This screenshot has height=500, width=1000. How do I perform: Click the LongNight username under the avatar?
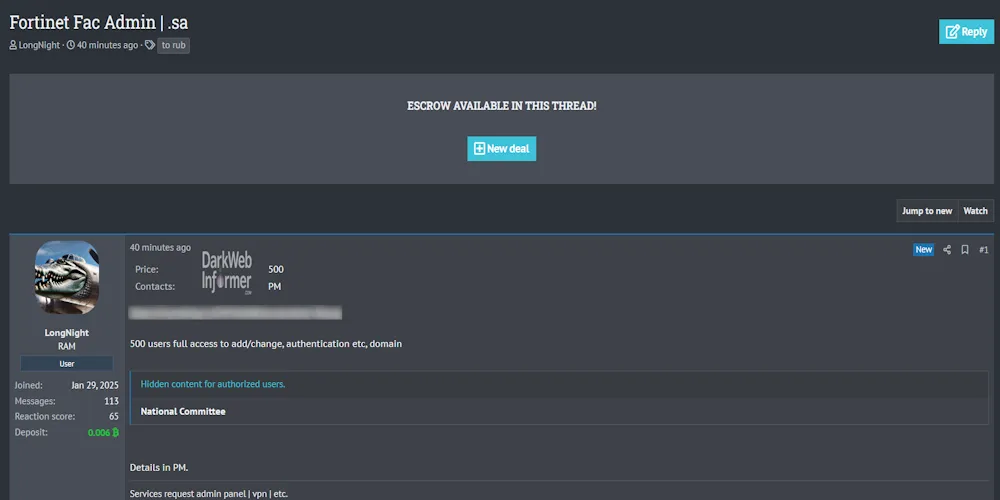(67, 333)
